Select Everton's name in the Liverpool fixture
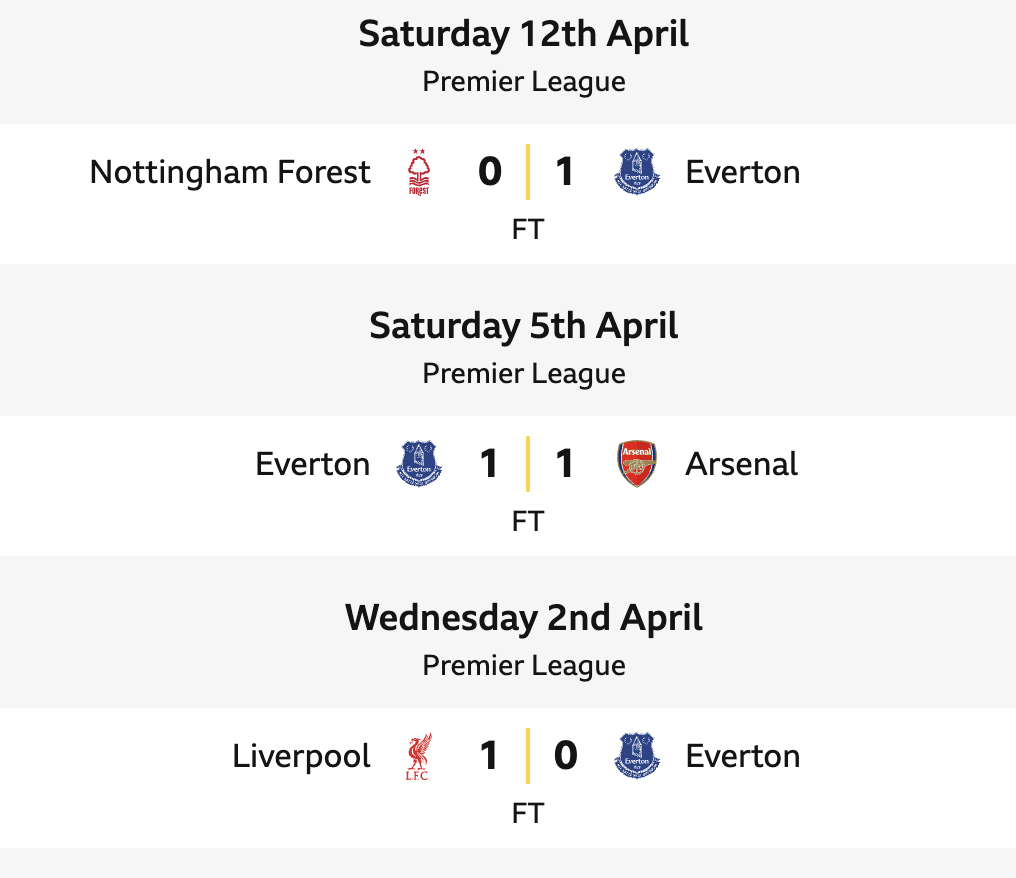 742,756
